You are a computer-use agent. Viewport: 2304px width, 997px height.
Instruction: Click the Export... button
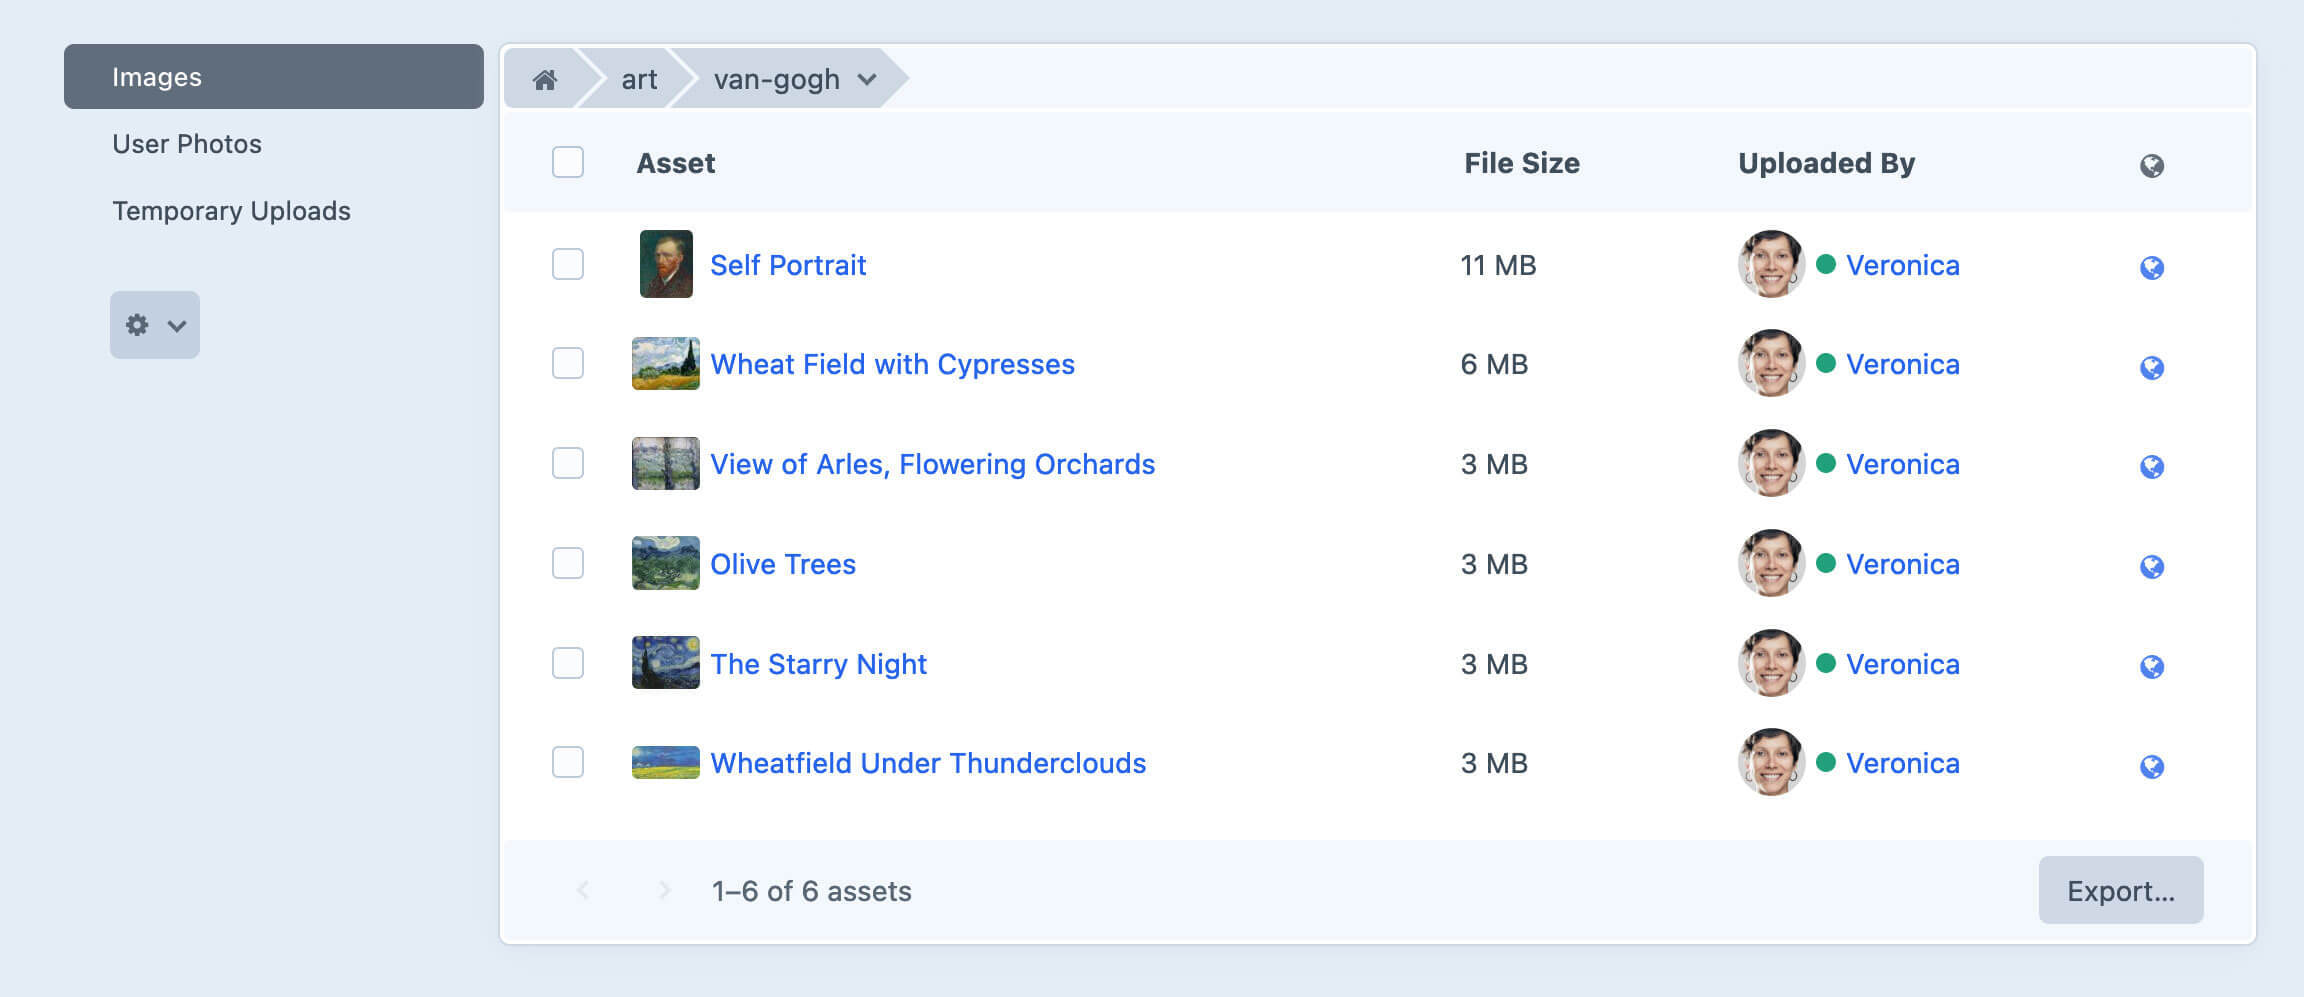tap(2121, 890)
